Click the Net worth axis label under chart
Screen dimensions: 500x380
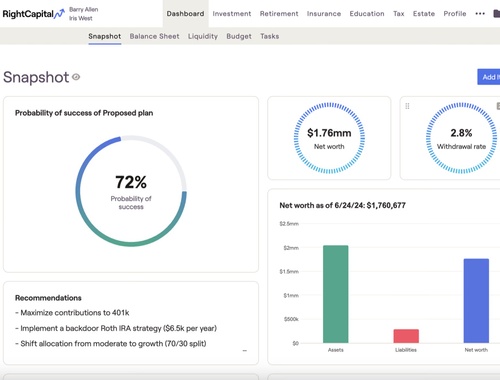[x=476, y=350]
